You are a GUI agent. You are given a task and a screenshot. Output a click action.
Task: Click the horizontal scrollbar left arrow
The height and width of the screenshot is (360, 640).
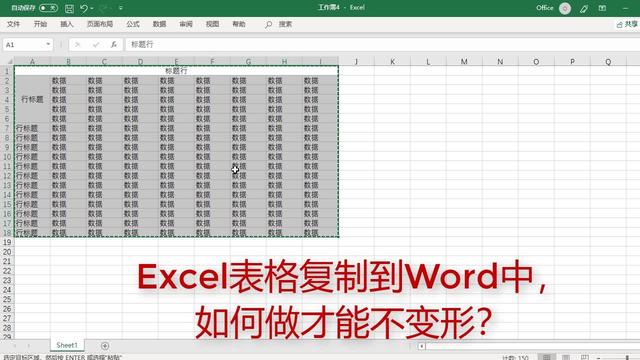[x=422, y=346]
